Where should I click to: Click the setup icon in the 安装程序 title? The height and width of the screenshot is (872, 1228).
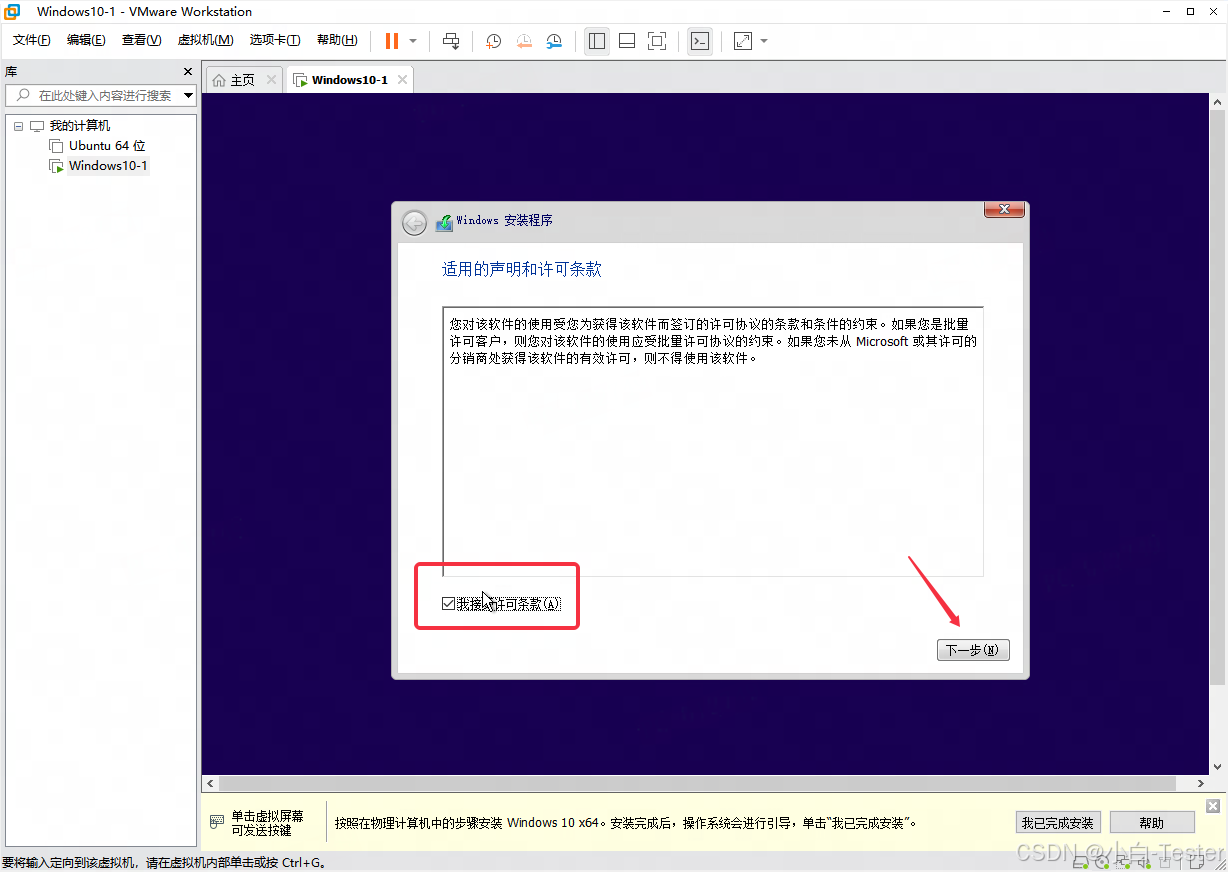pyautogui.click(x=444, y=223)
